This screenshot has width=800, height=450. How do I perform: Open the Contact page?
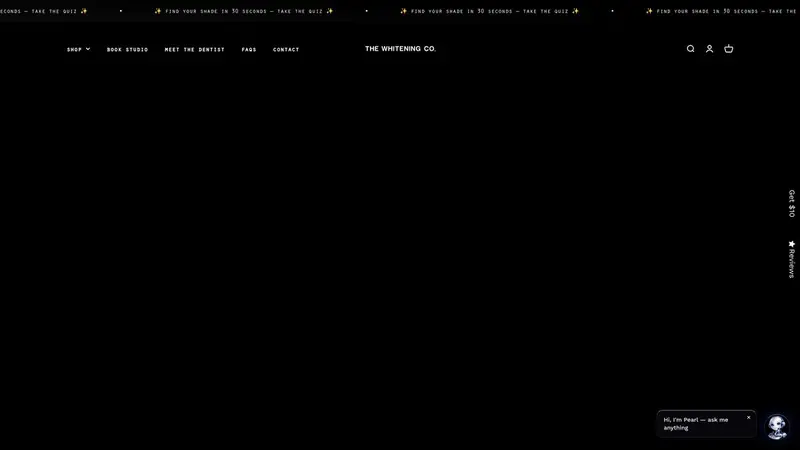point(286,49)
